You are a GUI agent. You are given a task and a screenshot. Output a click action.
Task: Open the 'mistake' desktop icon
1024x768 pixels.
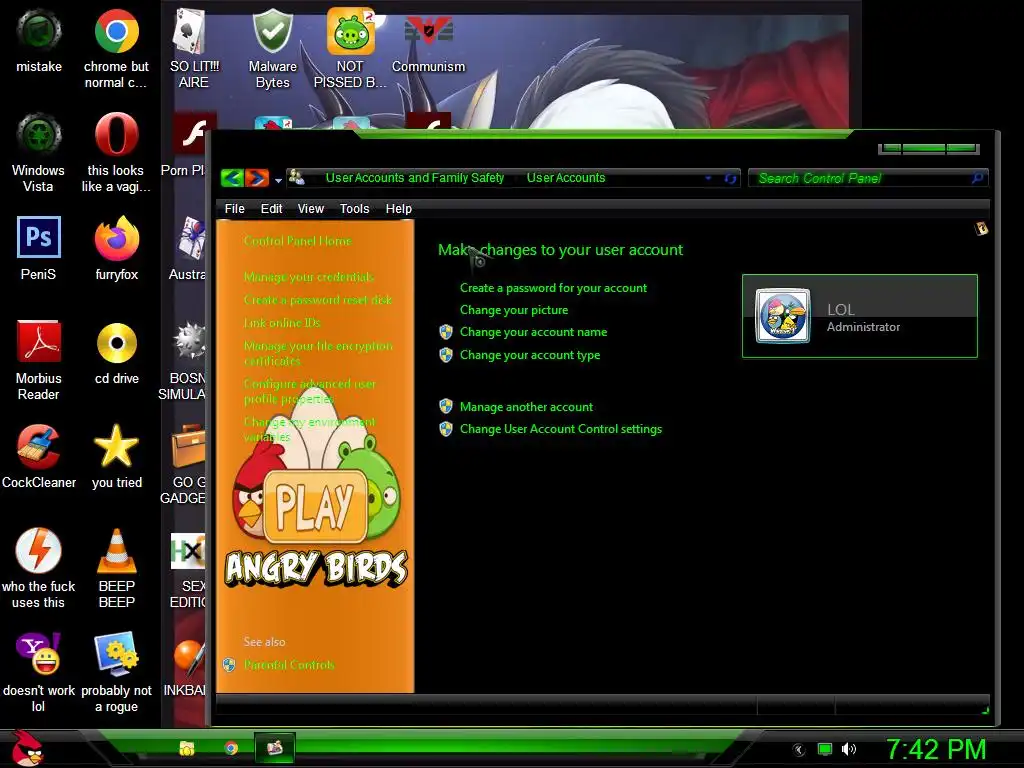tap(39, 42)
